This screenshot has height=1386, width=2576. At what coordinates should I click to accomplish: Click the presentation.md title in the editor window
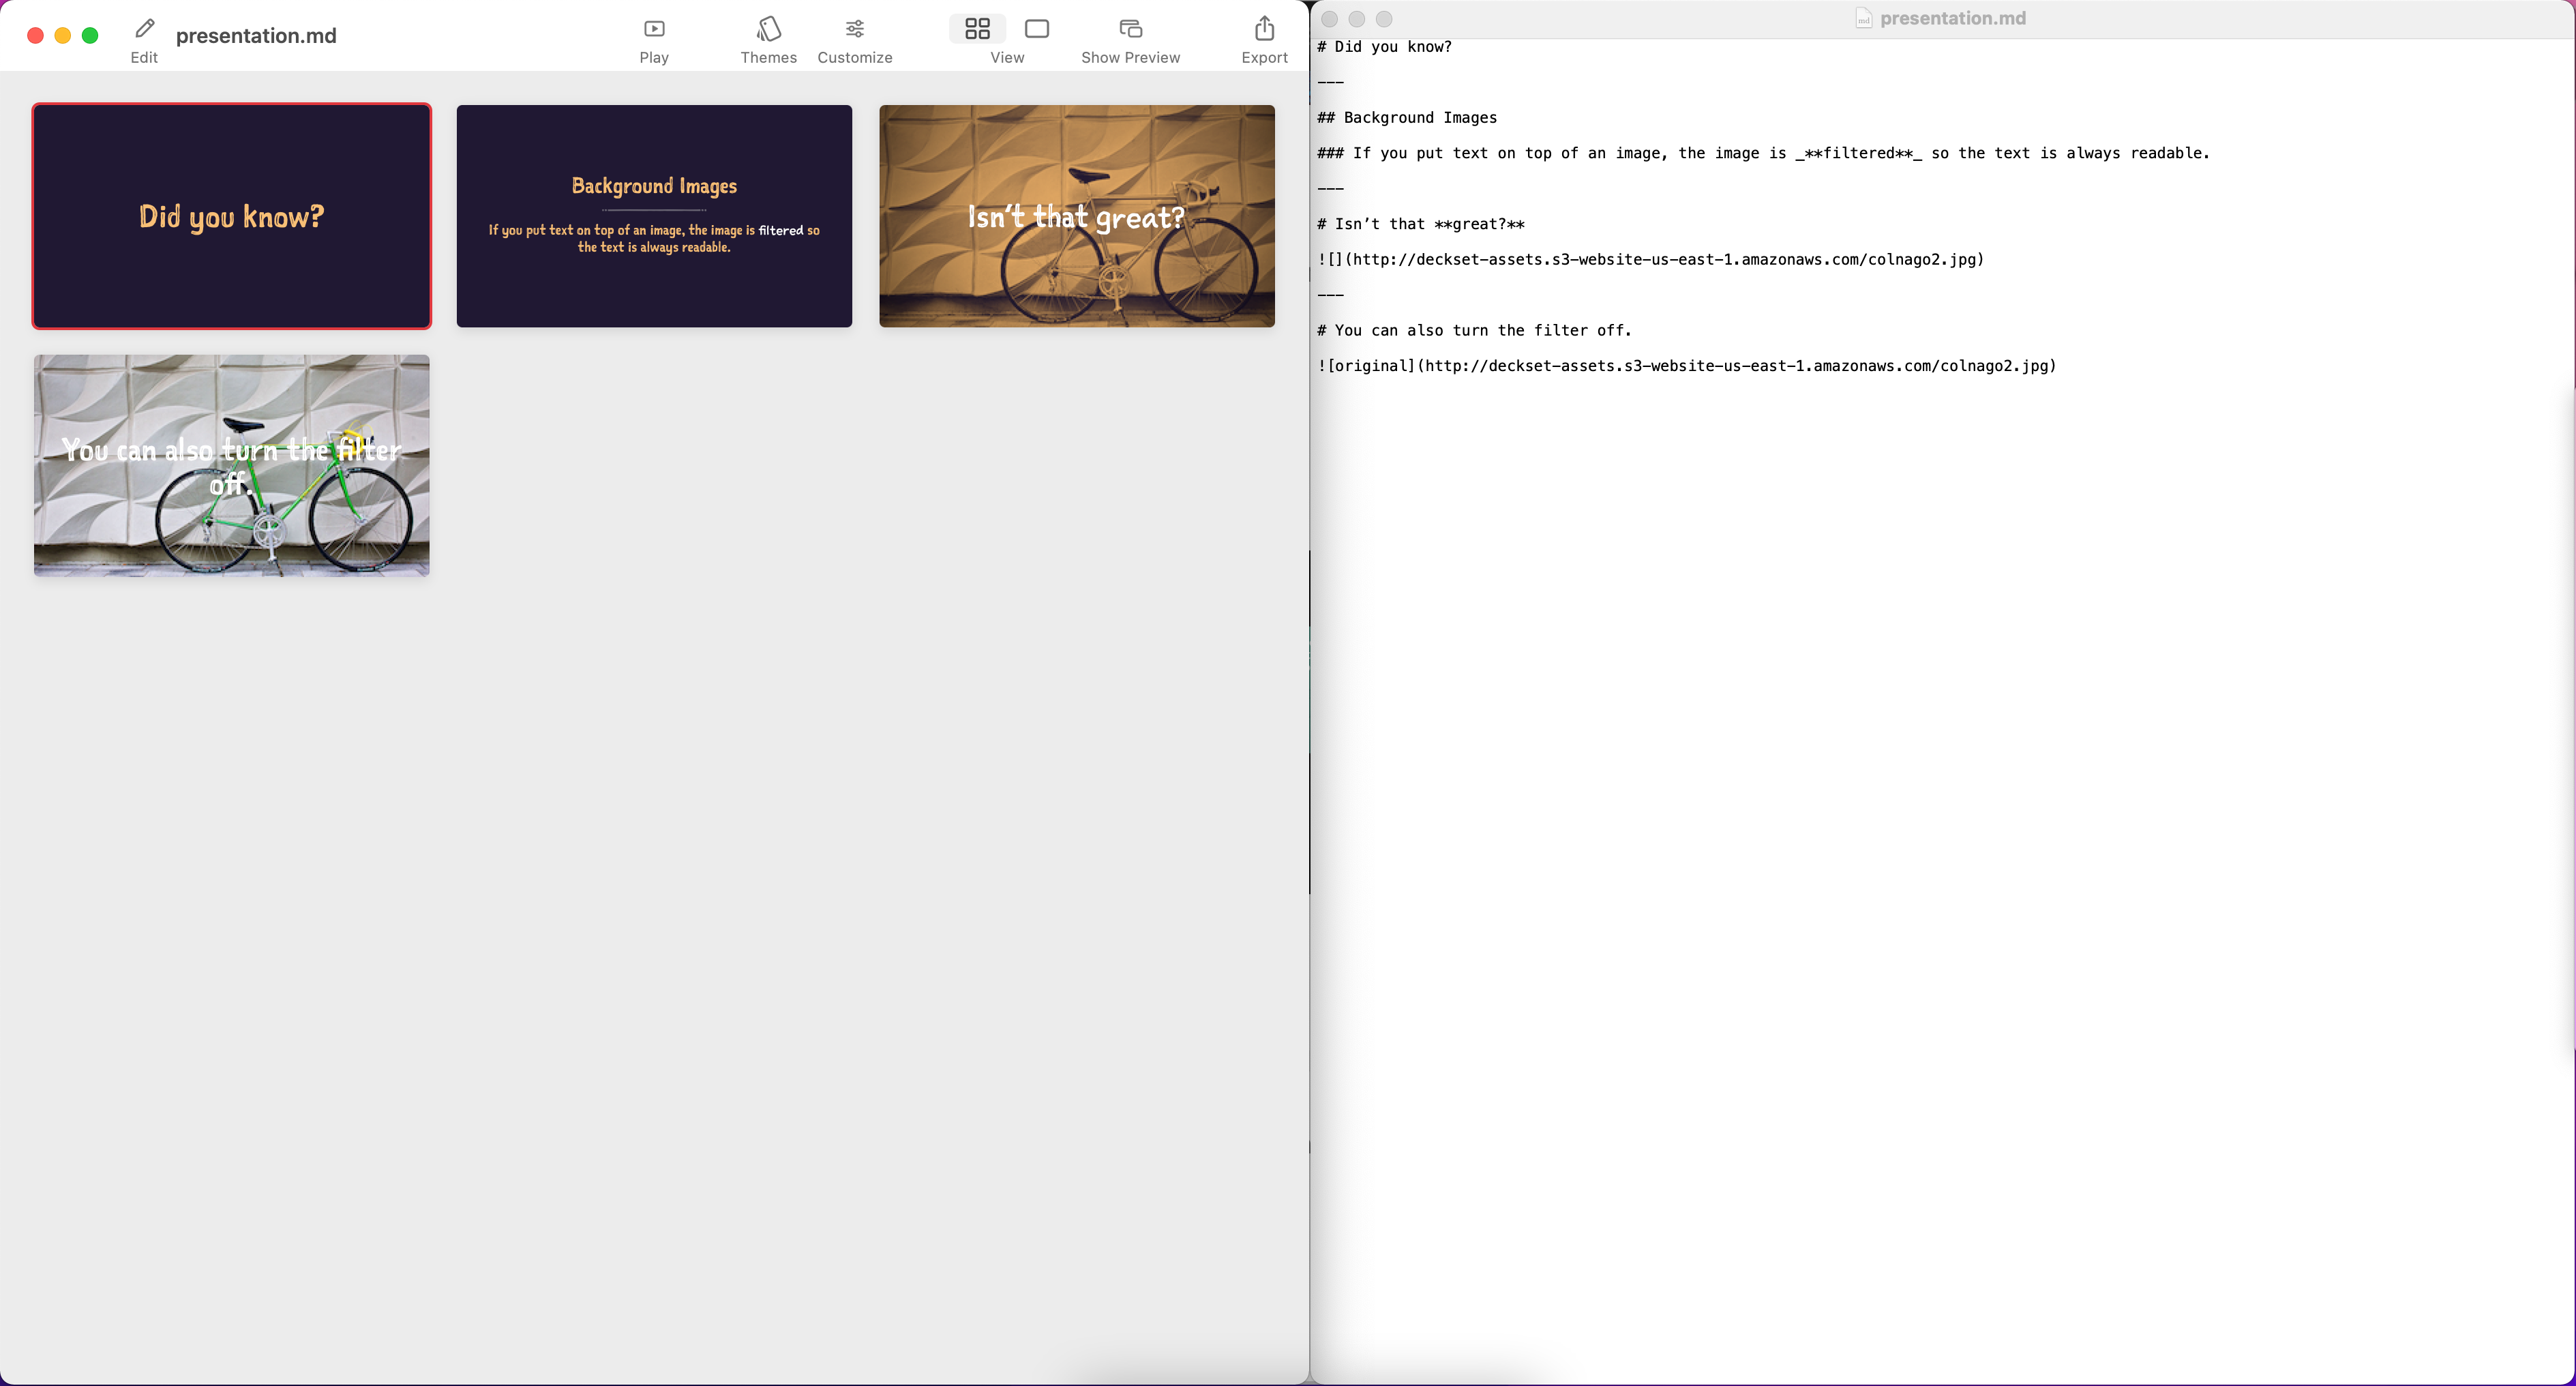[1952, 19]
